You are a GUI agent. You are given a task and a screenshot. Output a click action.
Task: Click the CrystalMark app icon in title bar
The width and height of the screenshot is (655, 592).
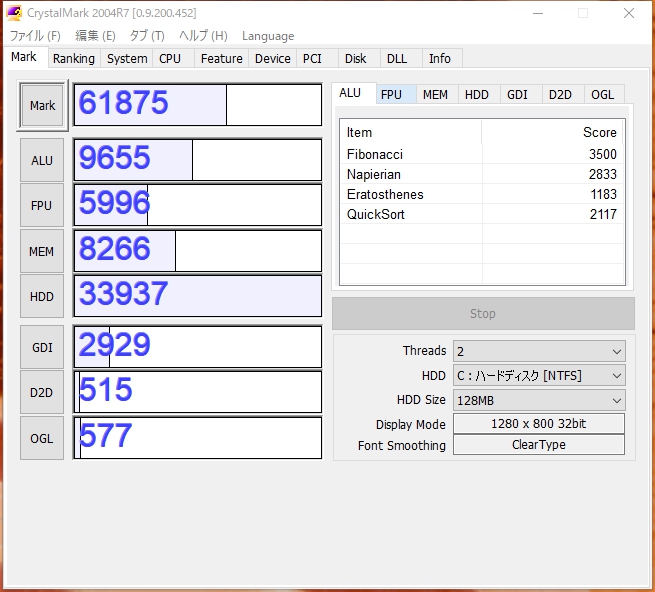point(13,13)
